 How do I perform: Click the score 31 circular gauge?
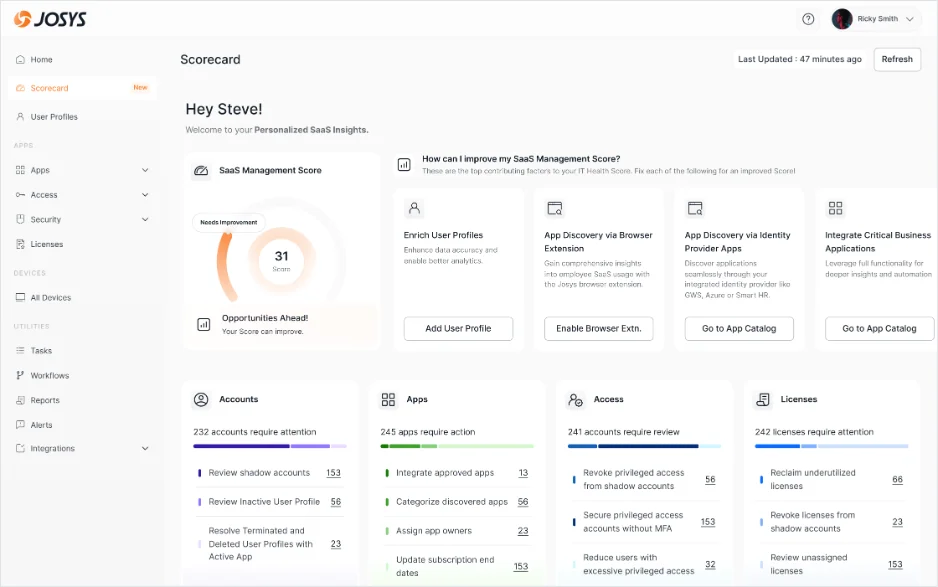pyautogui.click(x=281, y=261)
